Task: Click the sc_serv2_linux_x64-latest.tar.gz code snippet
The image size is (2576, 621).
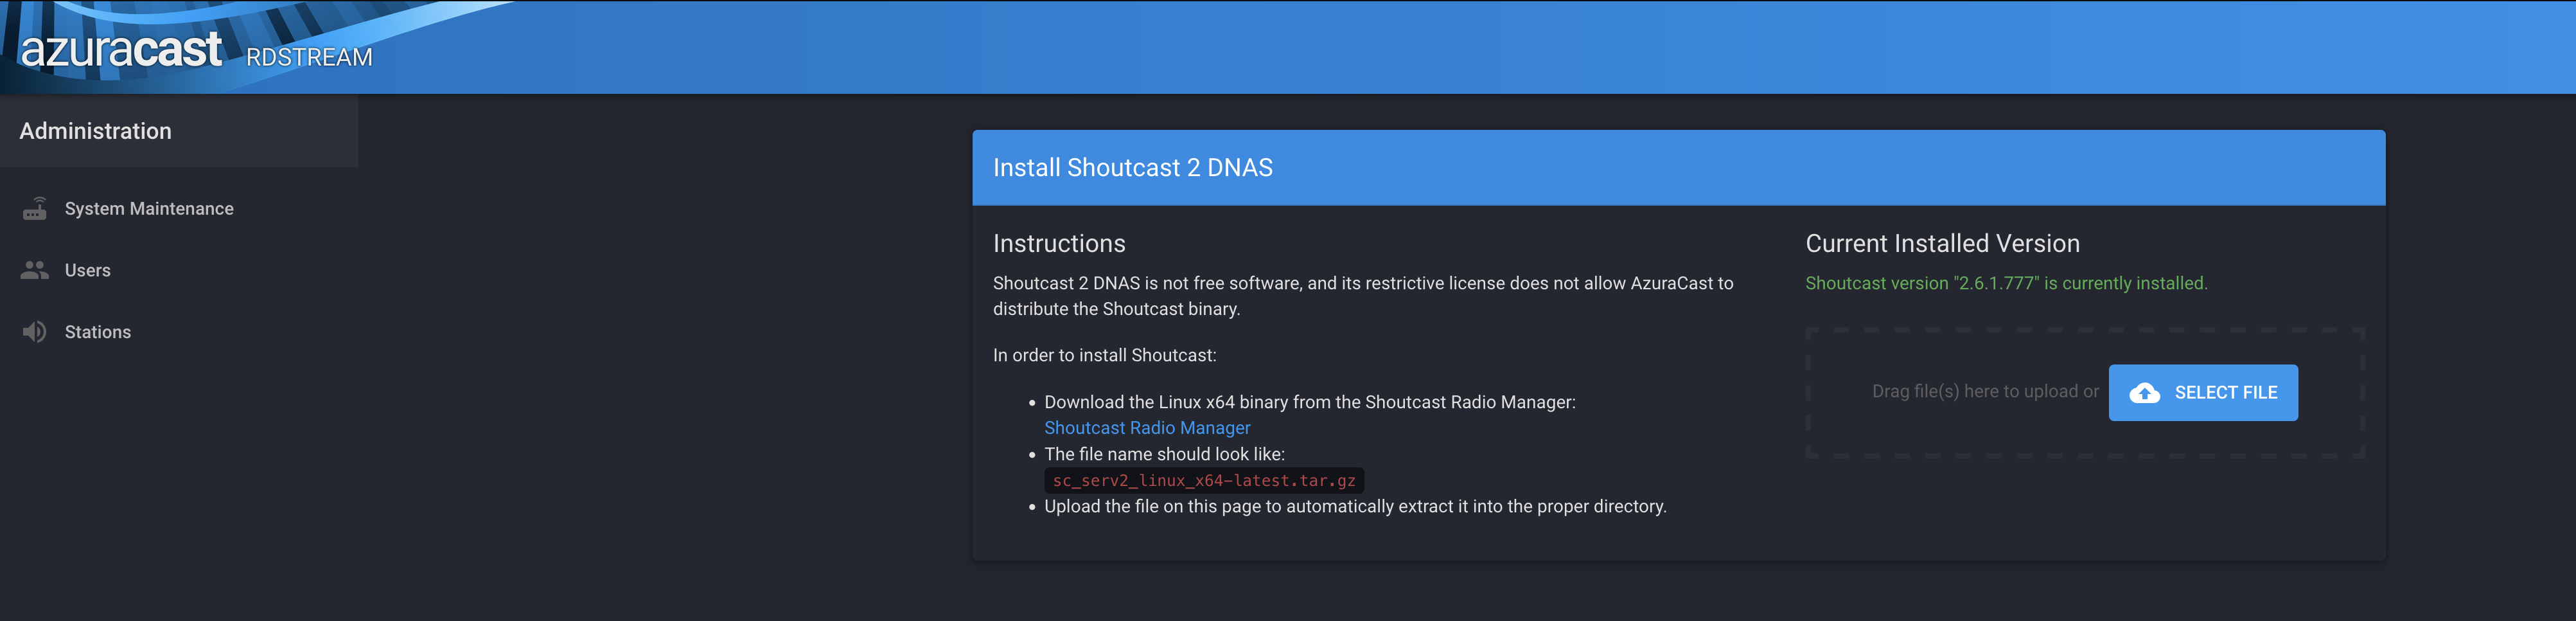Action: coord(1203,480)
